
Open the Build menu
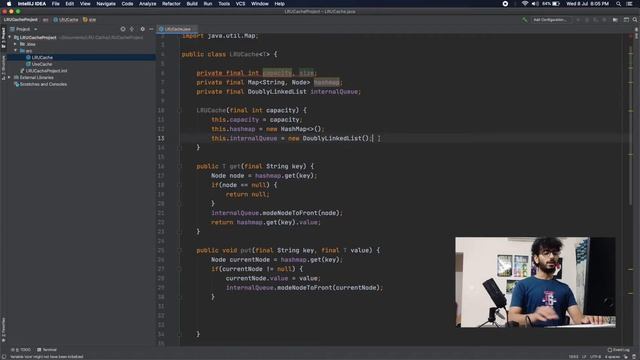click(x=192, y=4)
